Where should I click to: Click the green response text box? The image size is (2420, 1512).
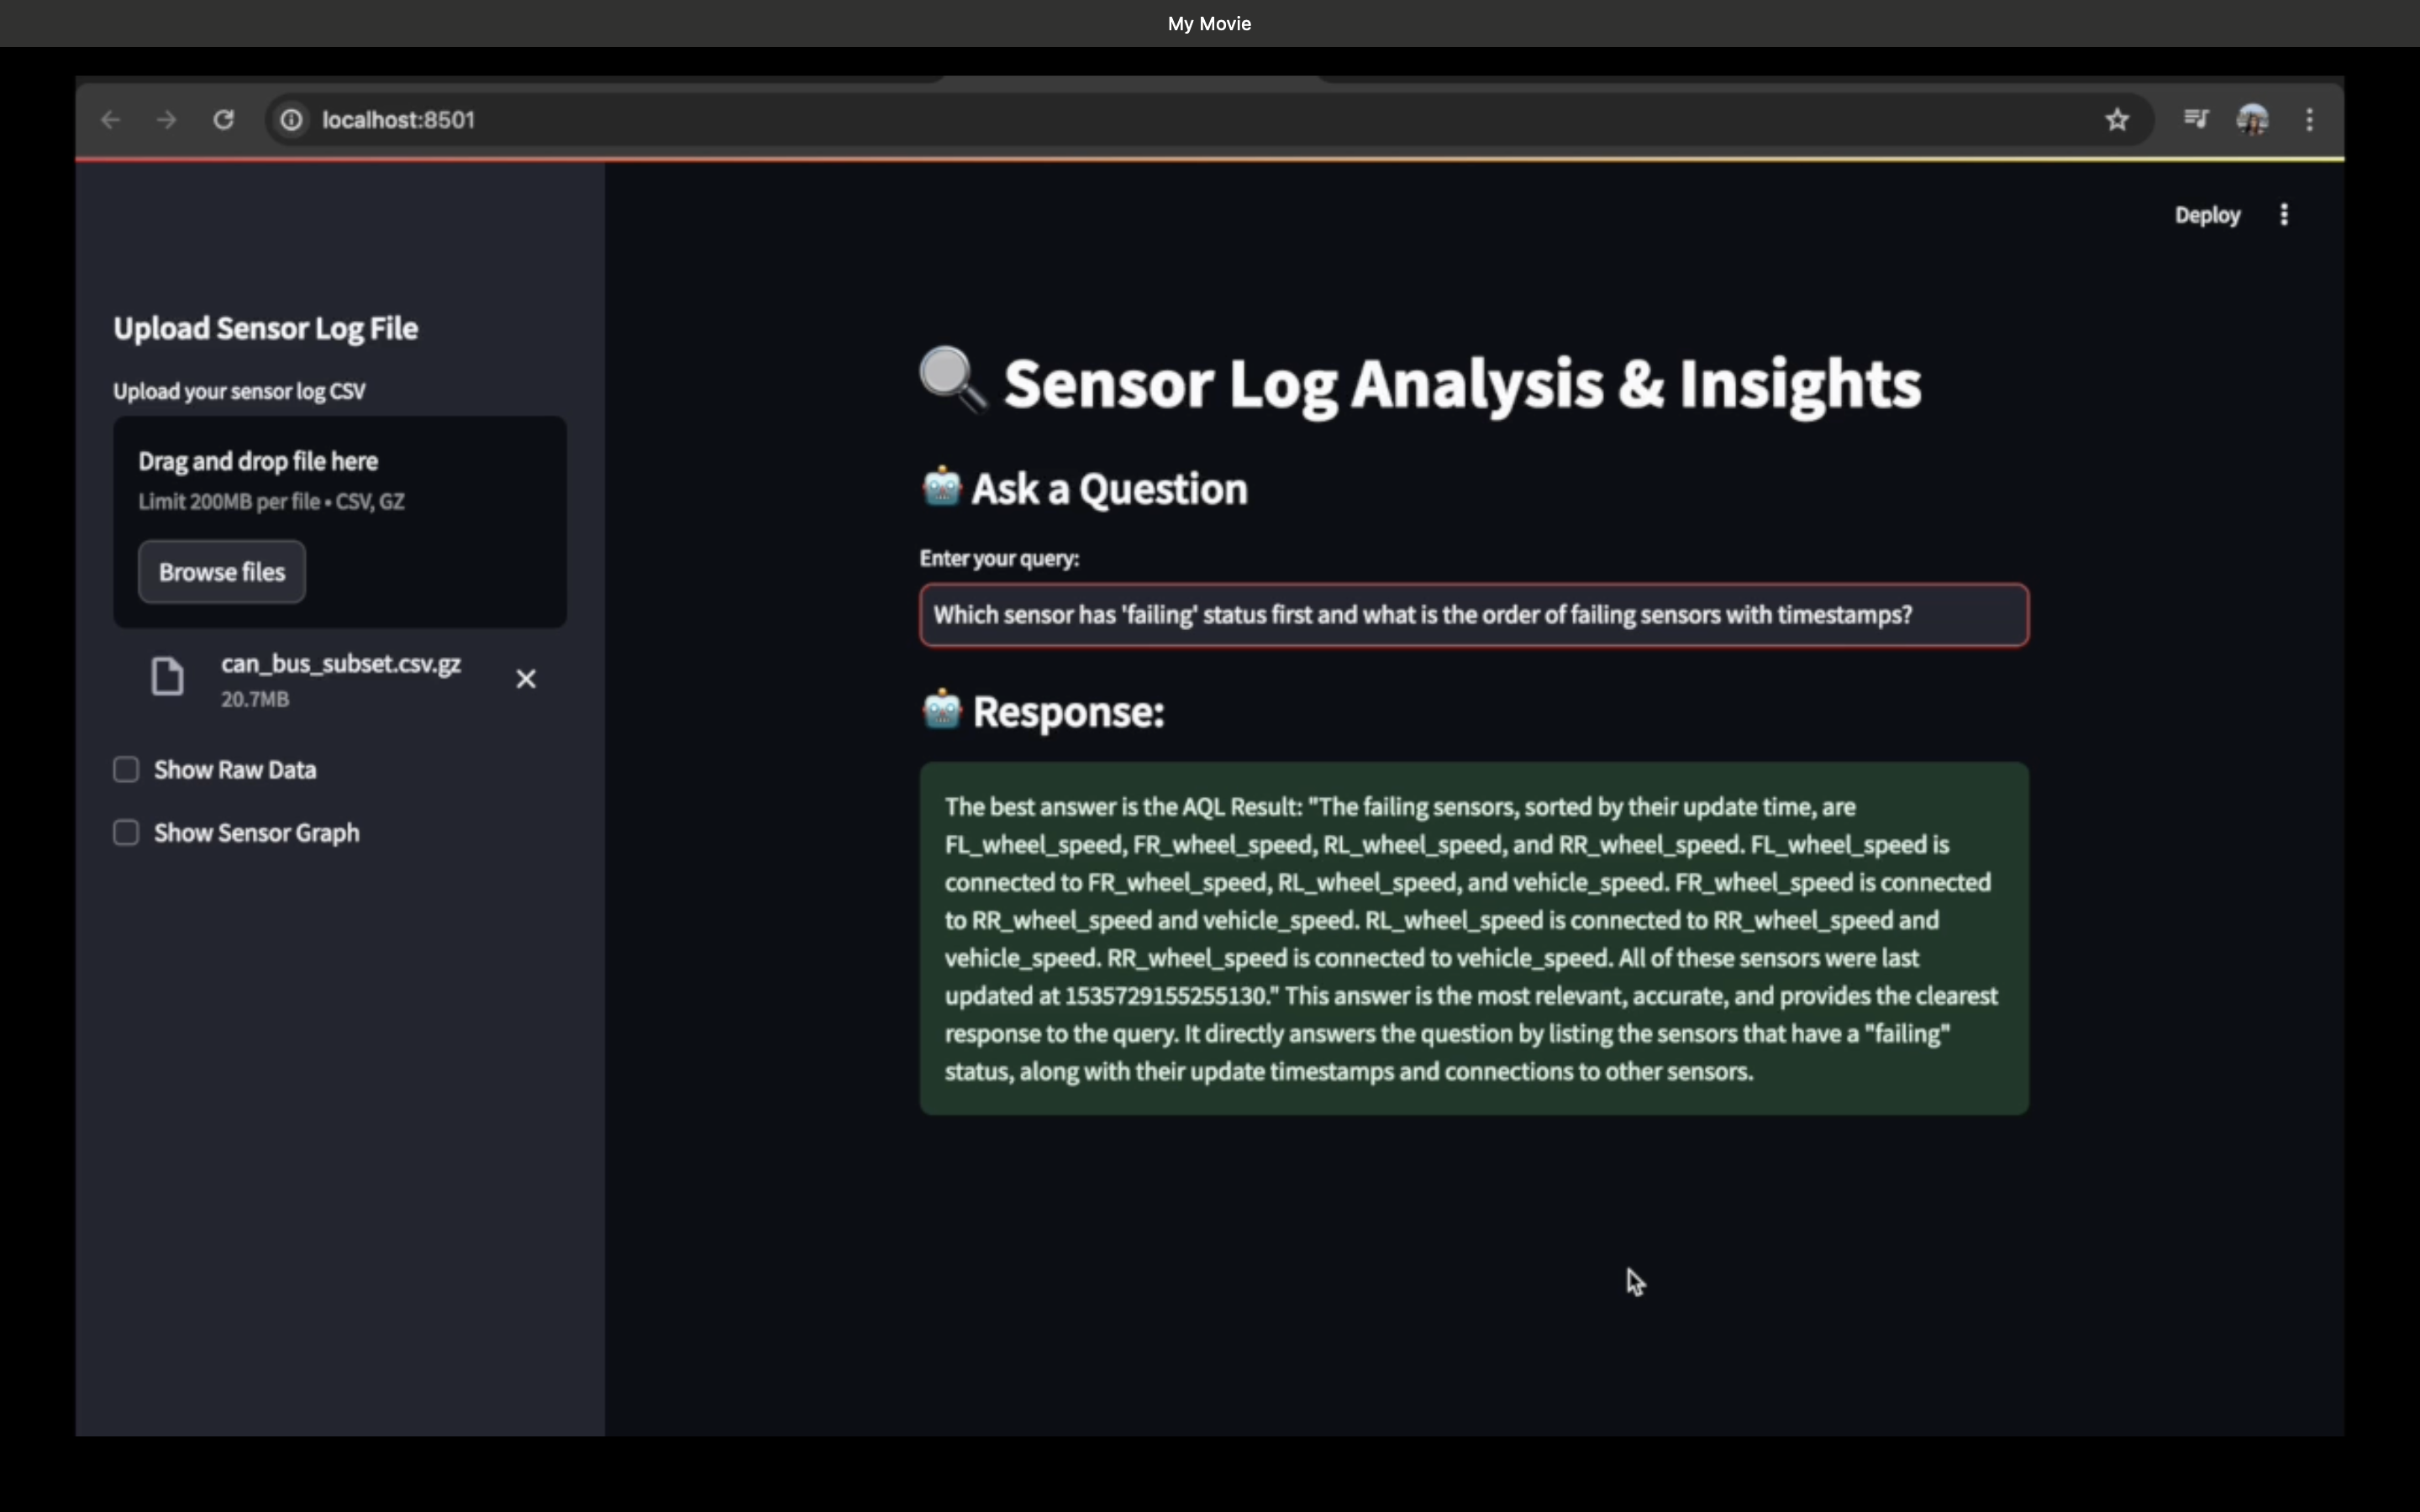pyautogui.click(x=1473, y=938)
